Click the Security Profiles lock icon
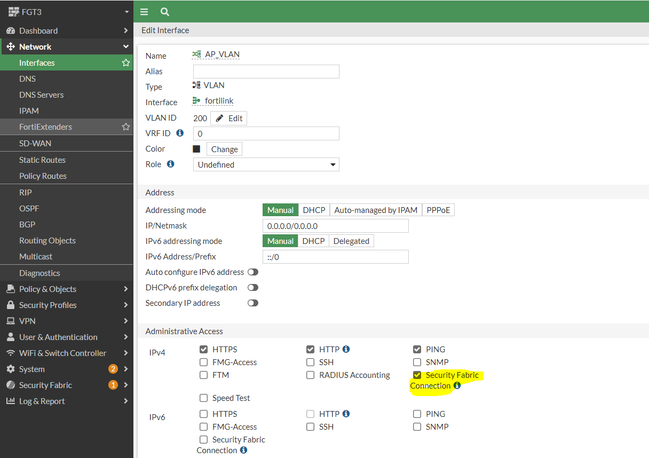Viewport: 649px width, 458px height. click(x=11, y=305)
